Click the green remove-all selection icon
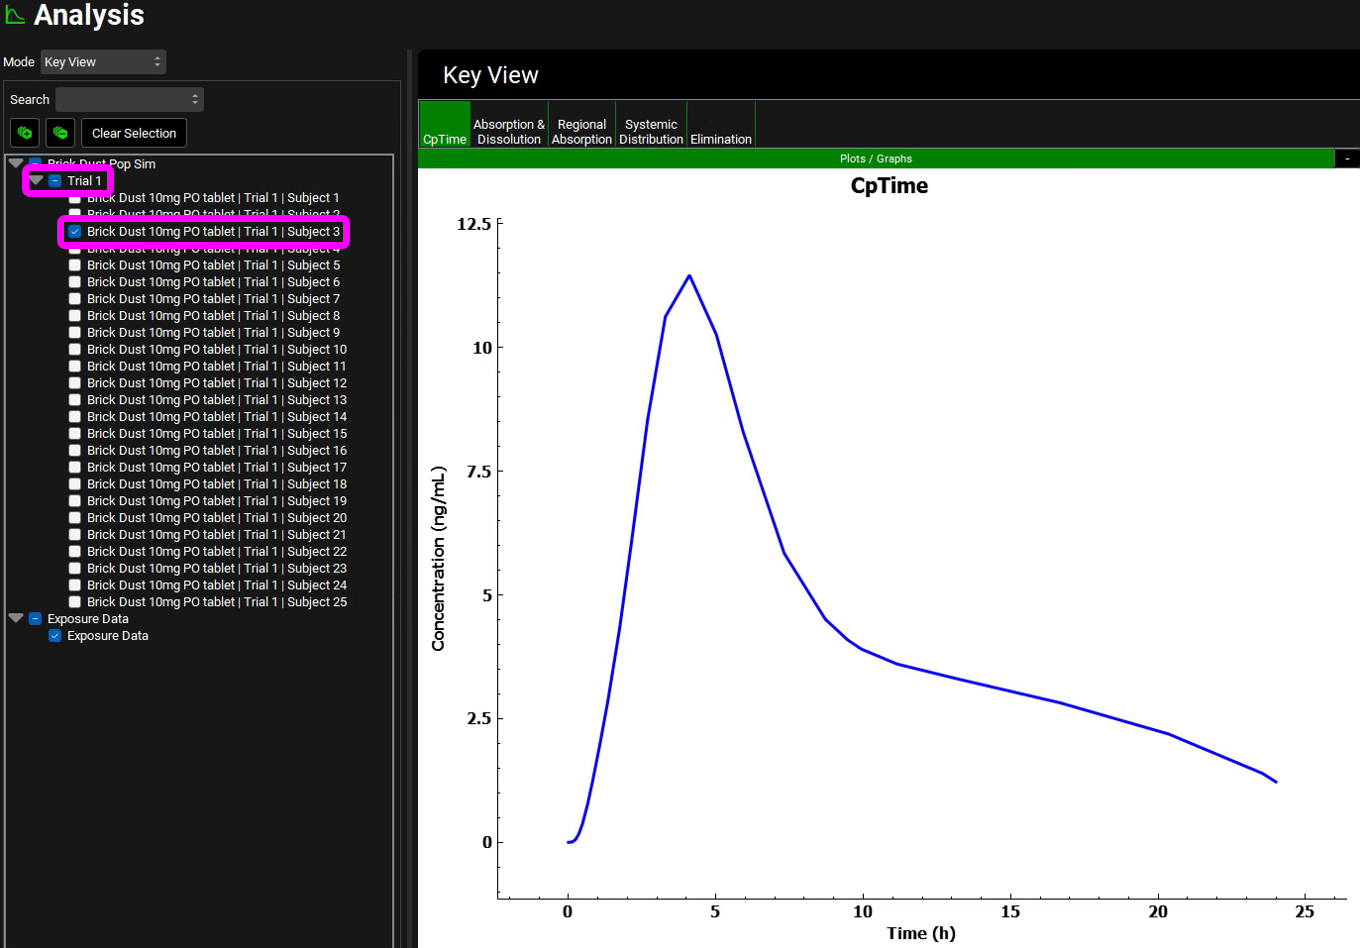Viewport: 1360px width, 948px height. pos(60,133)
